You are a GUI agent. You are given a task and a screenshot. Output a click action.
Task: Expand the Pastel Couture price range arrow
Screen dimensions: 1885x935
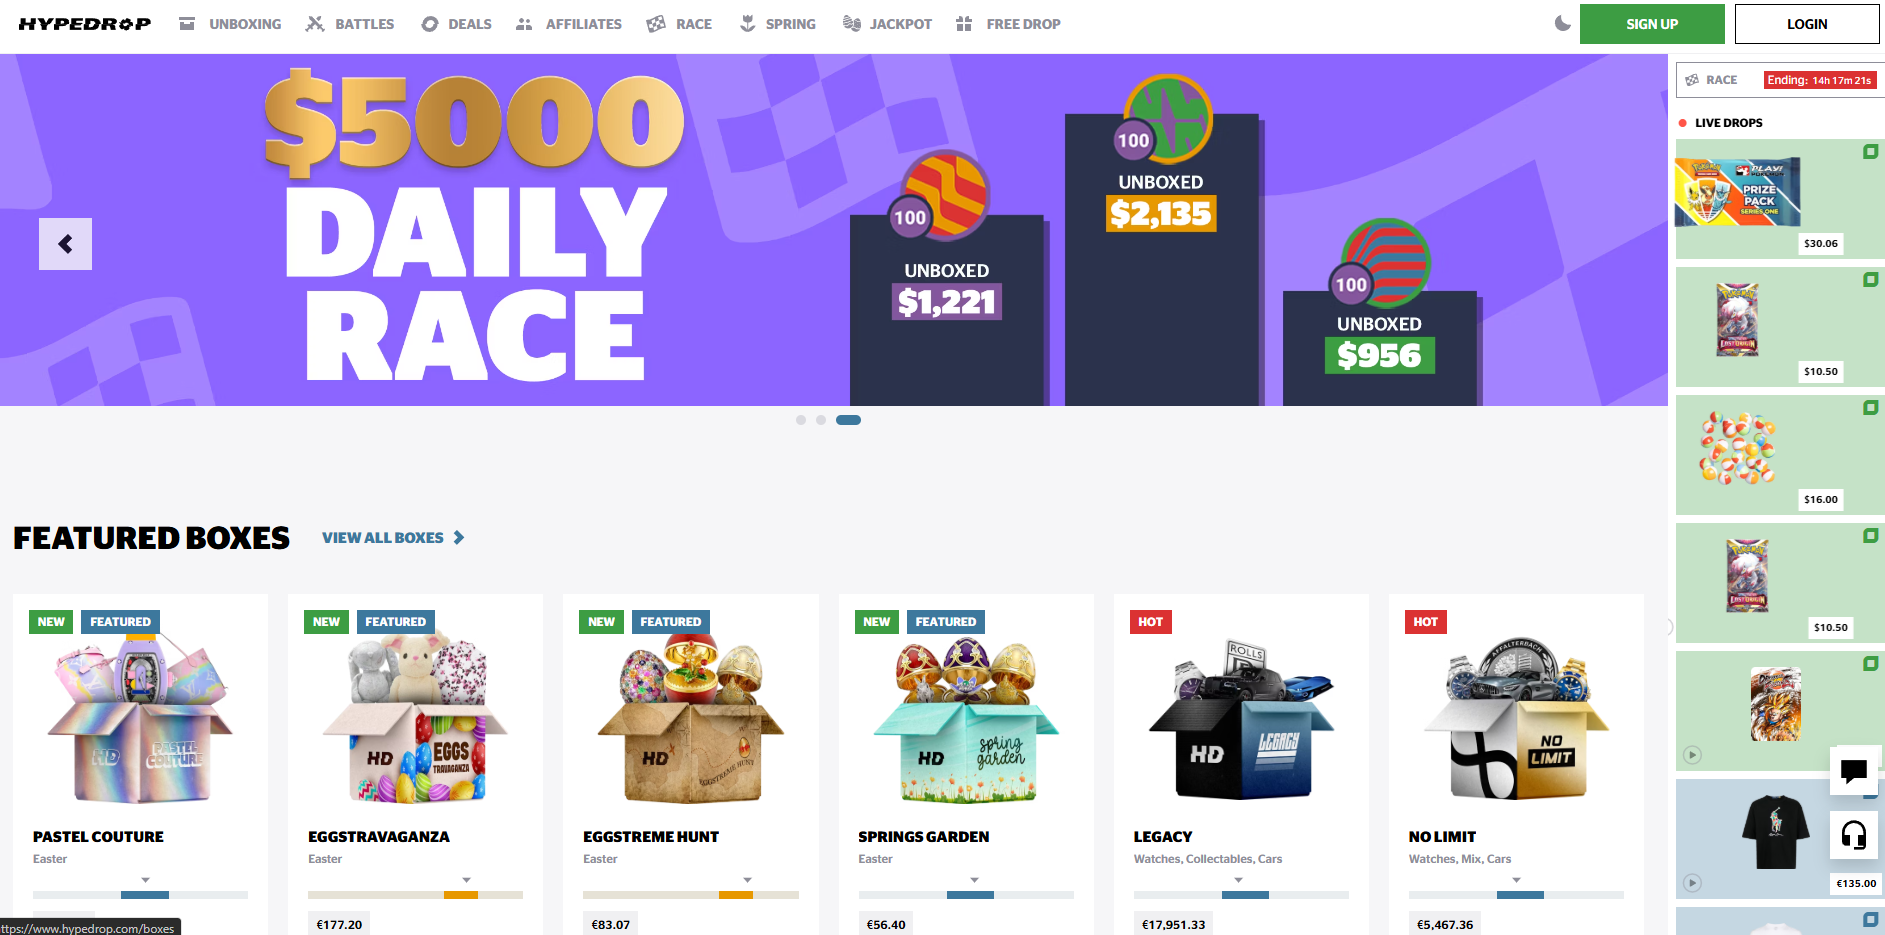click(145, 880)
